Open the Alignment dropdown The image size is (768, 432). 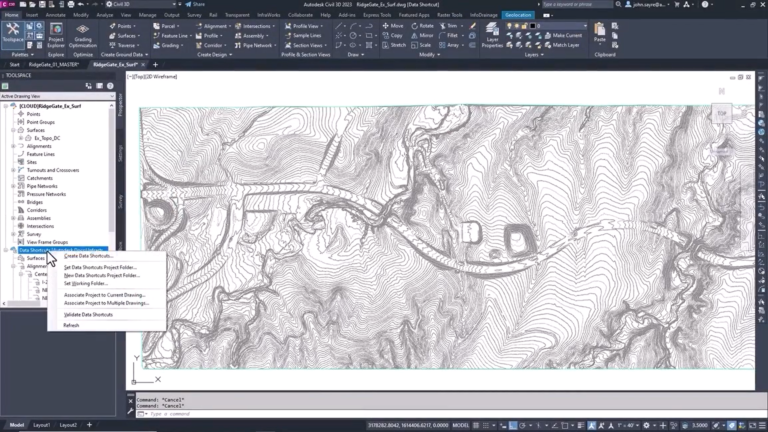click(x=213, y=26)
